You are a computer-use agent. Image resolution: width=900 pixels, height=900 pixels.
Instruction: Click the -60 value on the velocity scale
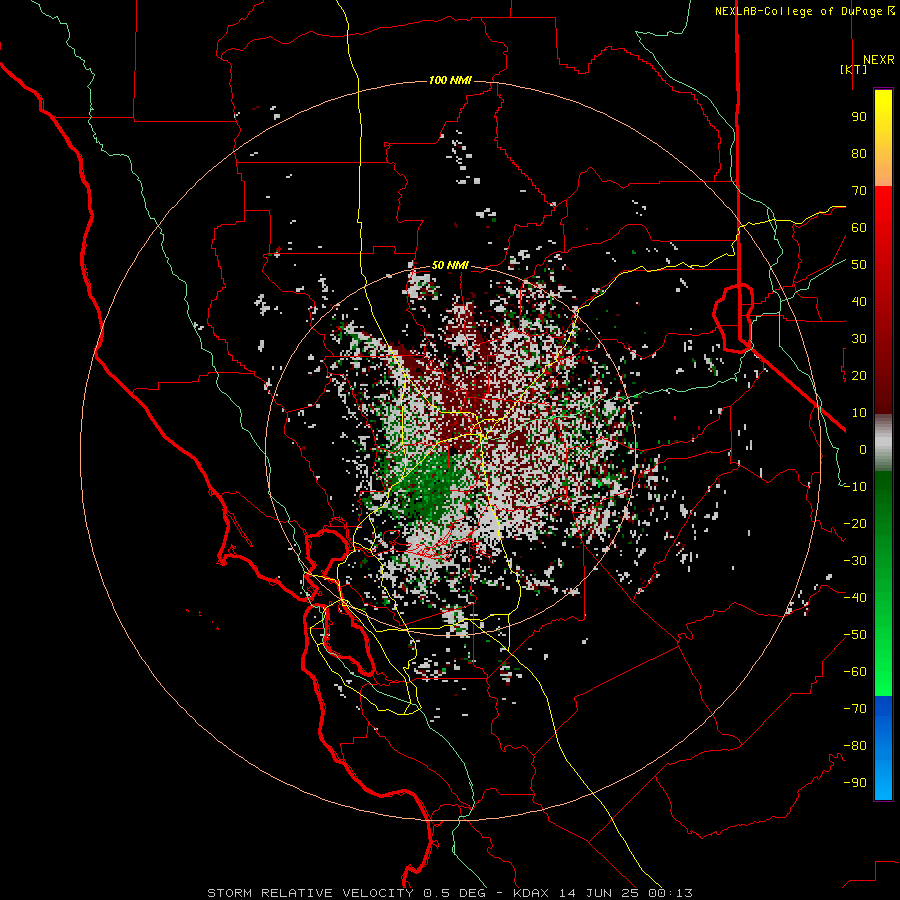pyautogui.click(x=855, y=672)
